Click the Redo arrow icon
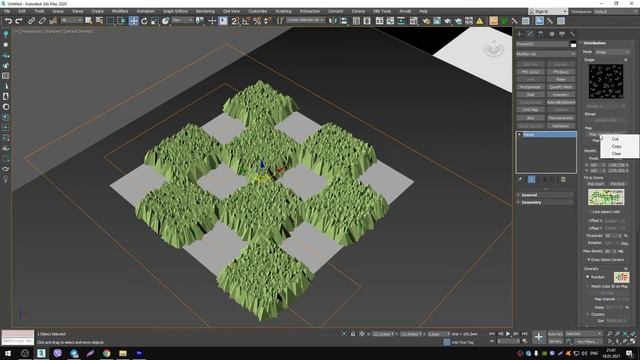This screenshot has width=640, height=360. (19, 20)
